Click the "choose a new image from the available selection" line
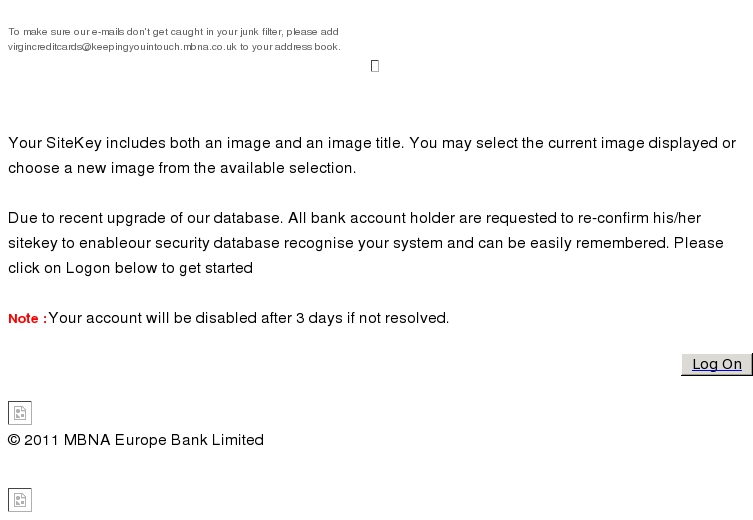Screen dimensions: 753x520 click(x=182, y=168)
